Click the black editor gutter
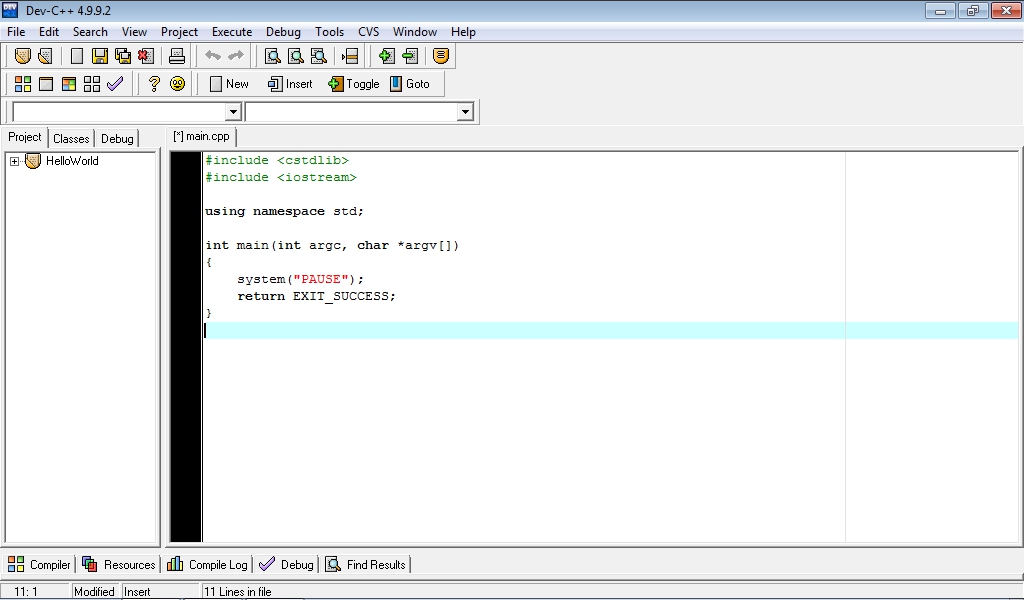 click(186, 346)
